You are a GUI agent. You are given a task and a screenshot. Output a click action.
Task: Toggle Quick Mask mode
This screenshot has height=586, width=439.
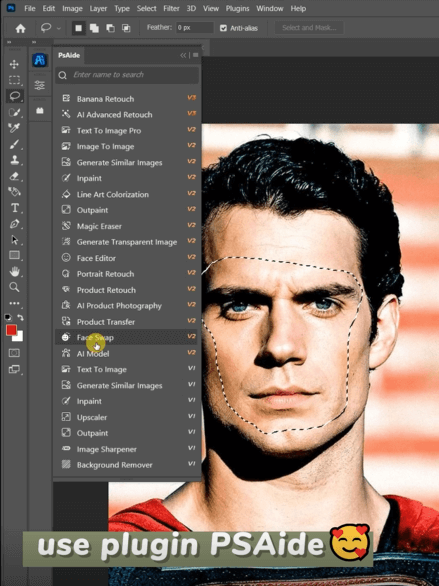[14, 353]
